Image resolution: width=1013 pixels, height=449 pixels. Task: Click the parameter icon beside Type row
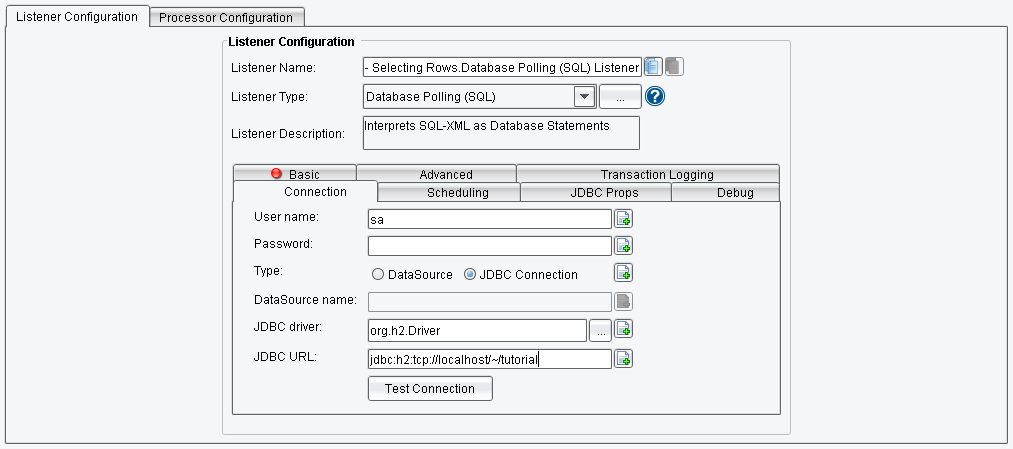[x=623, y=273]
